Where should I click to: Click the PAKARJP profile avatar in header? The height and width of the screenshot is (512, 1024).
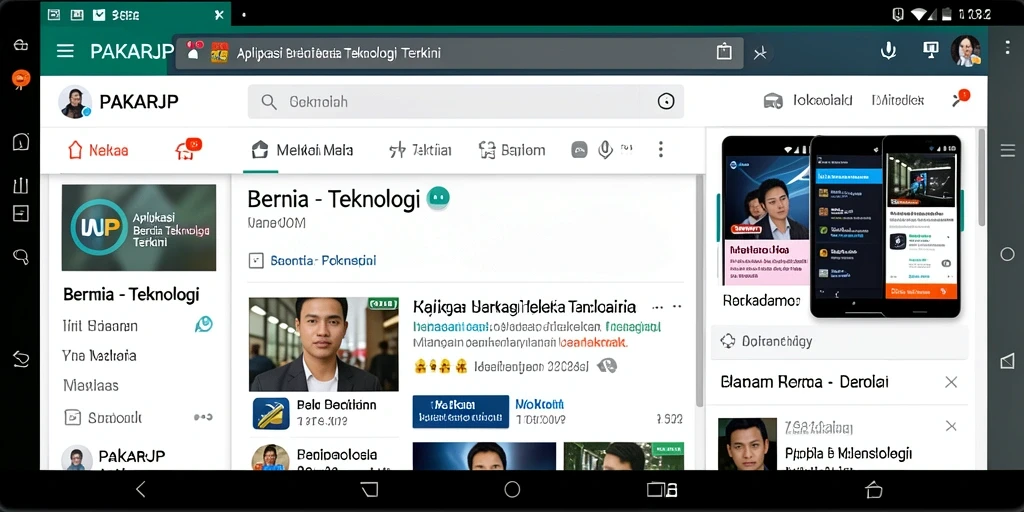[x=74, y=102]
